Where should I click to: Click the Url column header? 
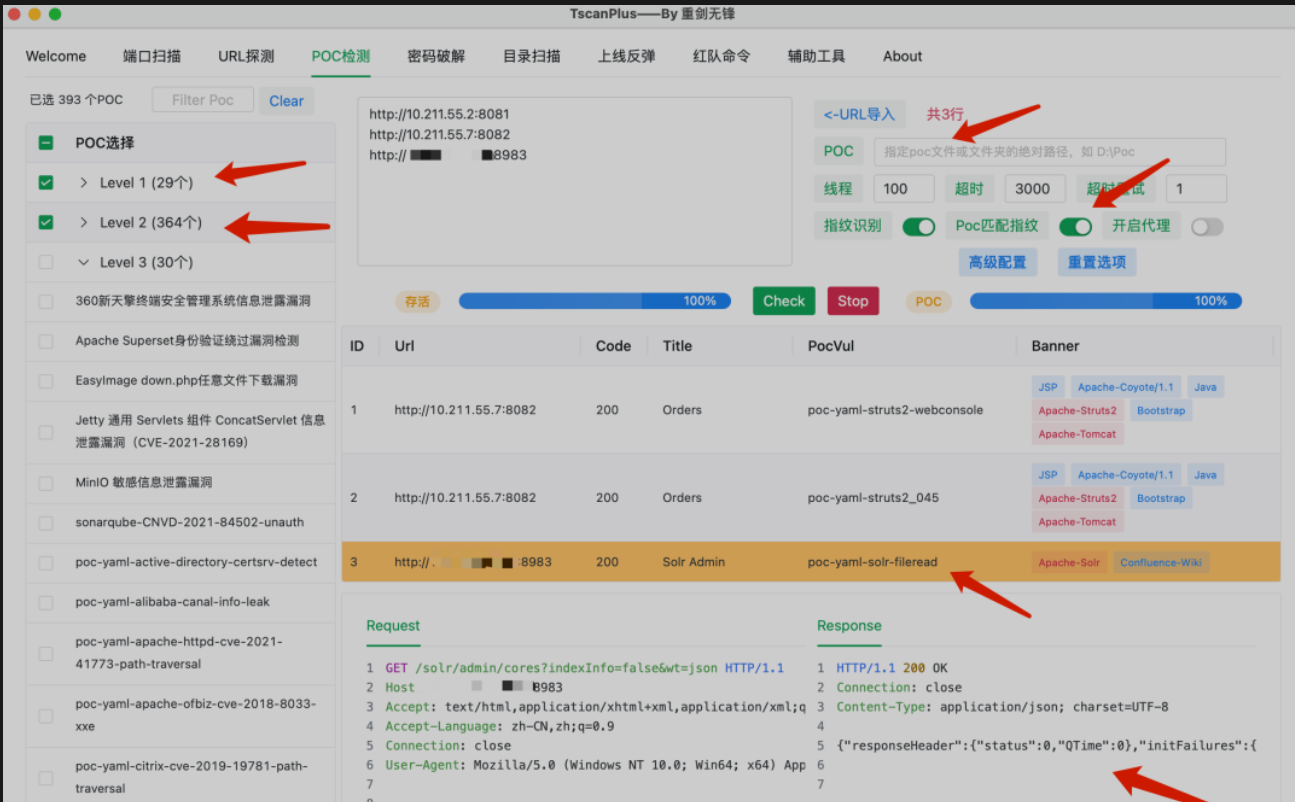pos(405,346)
